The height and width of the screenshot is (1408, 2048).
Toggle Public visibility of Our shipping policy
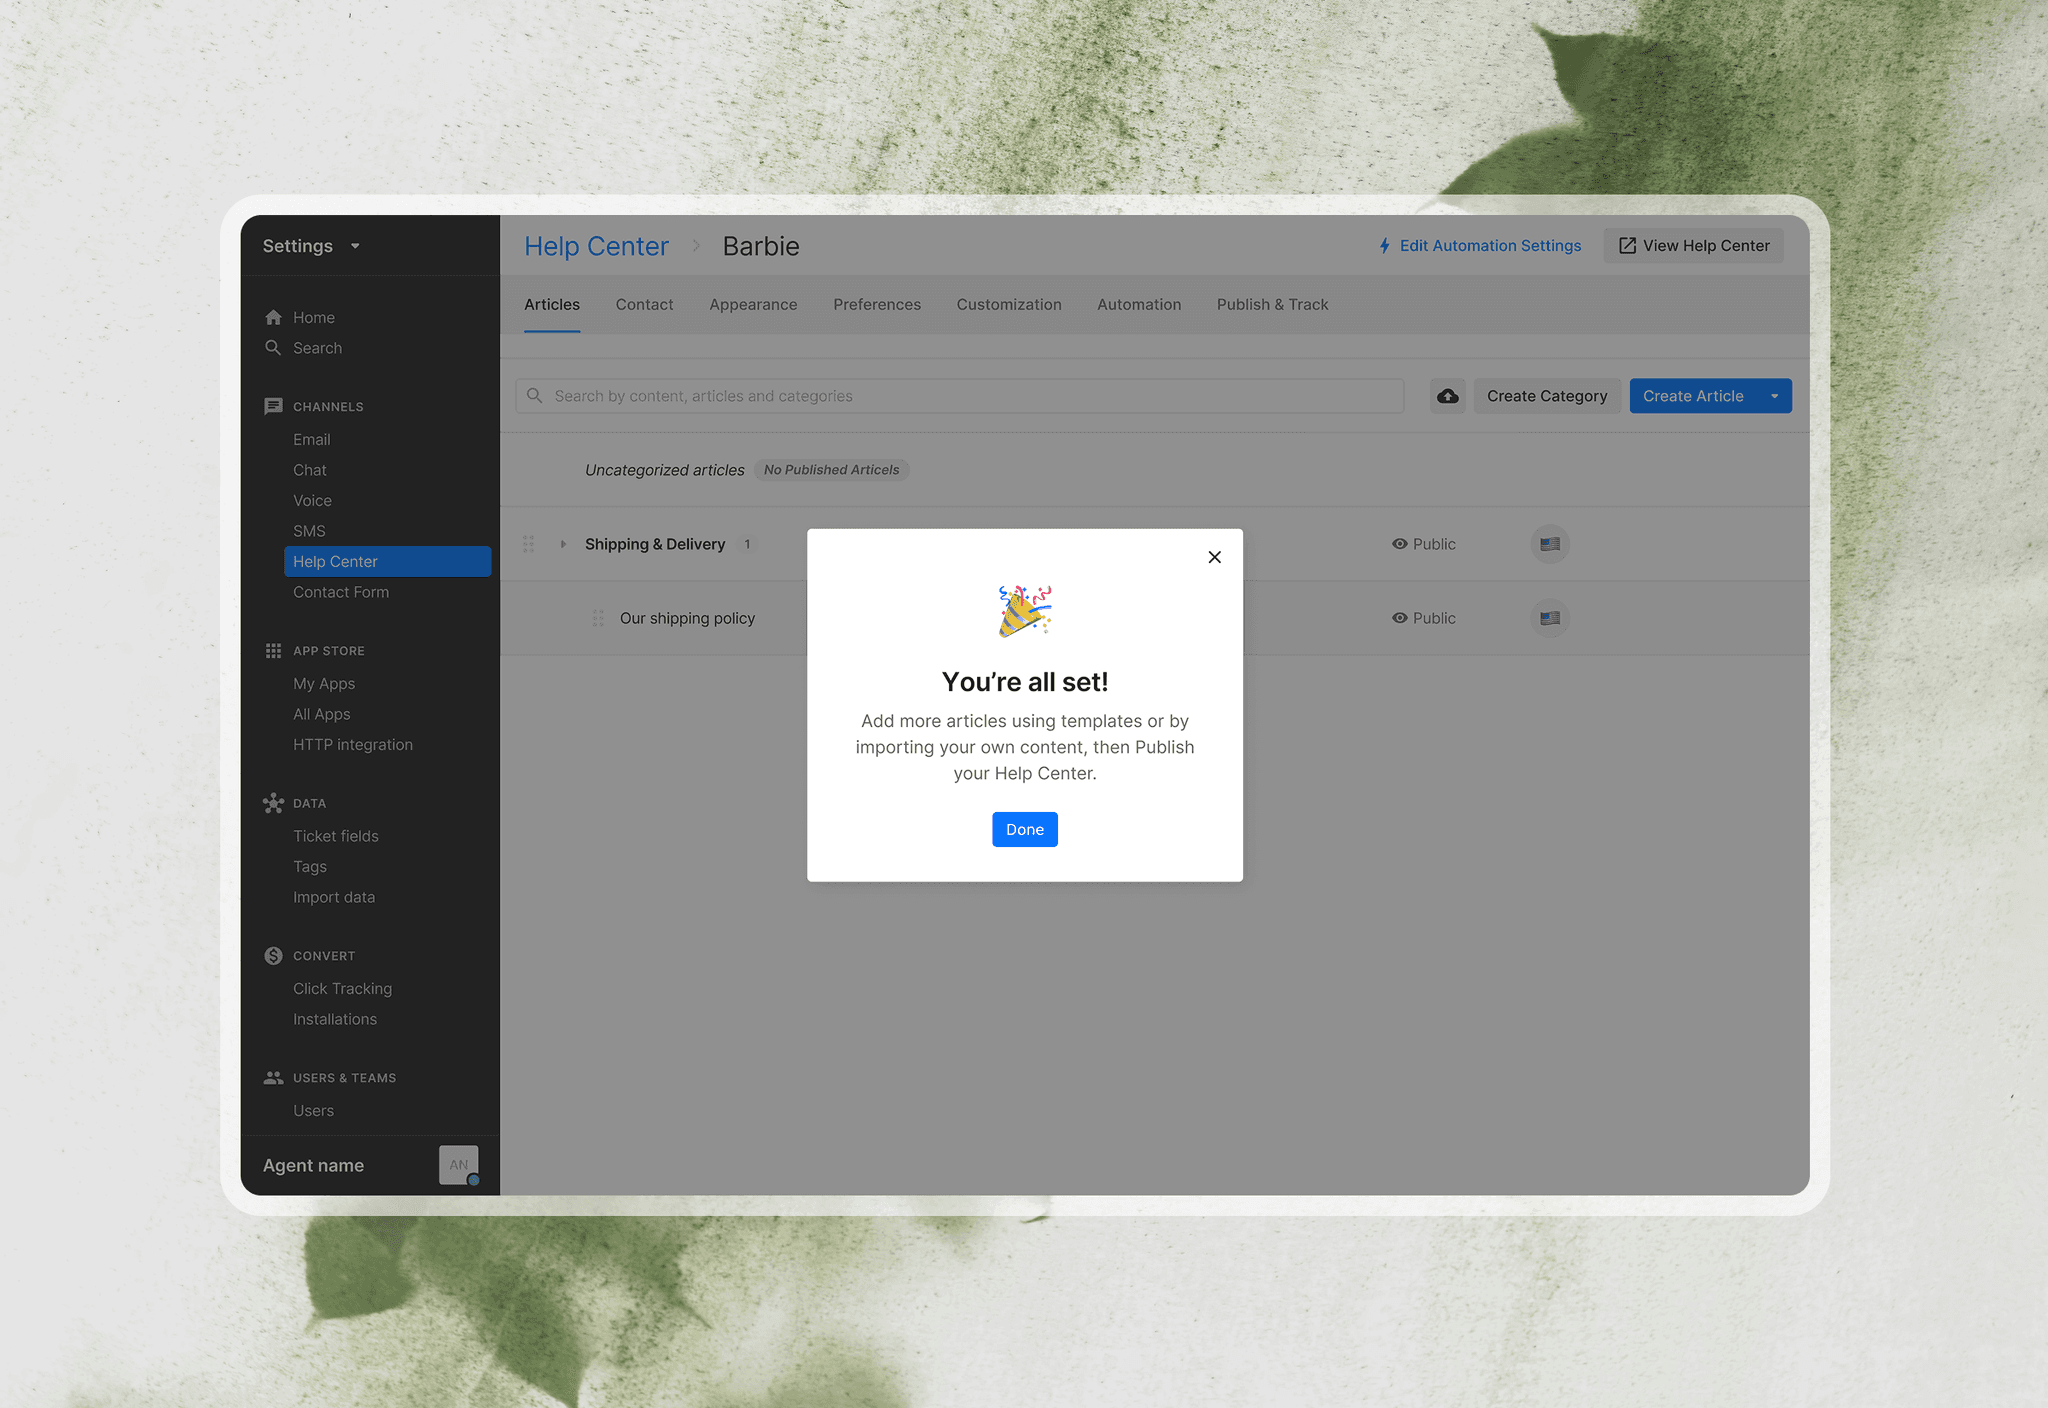tap(1424, 618)
